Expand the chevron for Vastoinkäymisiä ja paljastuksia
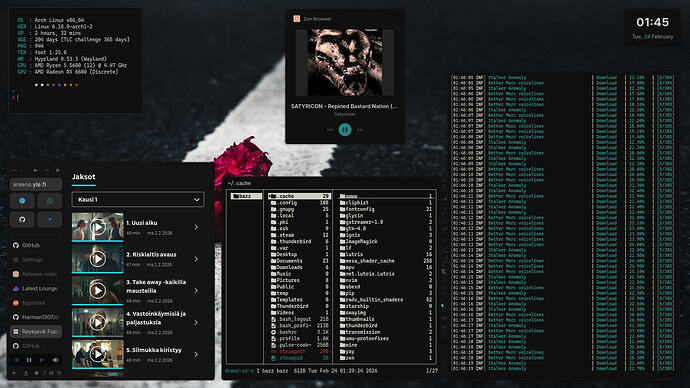This screenshot has height=388, width=690. point(196,322)
